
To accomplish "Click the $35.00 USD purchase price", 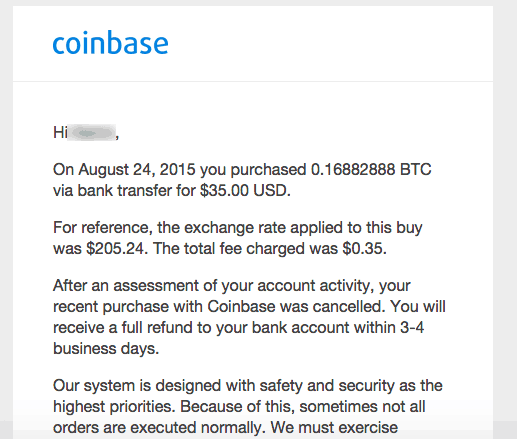I will pos(244,191).
